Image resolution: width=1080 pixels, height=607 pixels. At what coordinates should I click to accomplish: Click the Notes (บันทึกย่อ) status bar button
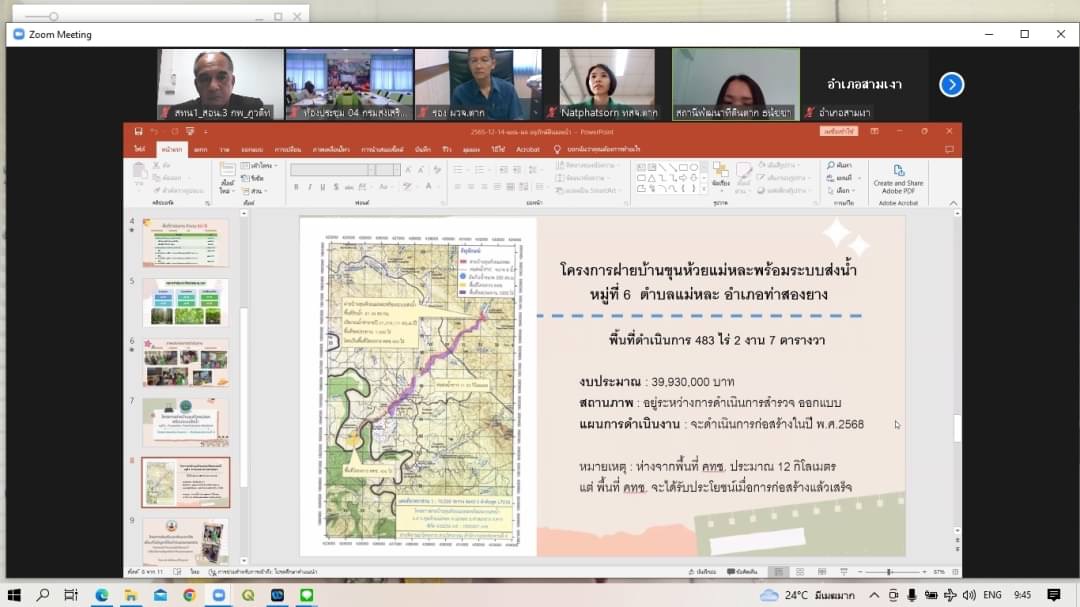pyautogui.click(x=703, y=572)
